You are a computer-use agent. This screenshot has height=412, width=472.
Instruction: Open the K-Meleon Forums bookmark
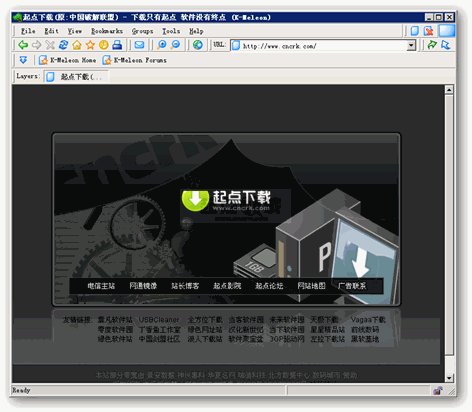(134, 60)
